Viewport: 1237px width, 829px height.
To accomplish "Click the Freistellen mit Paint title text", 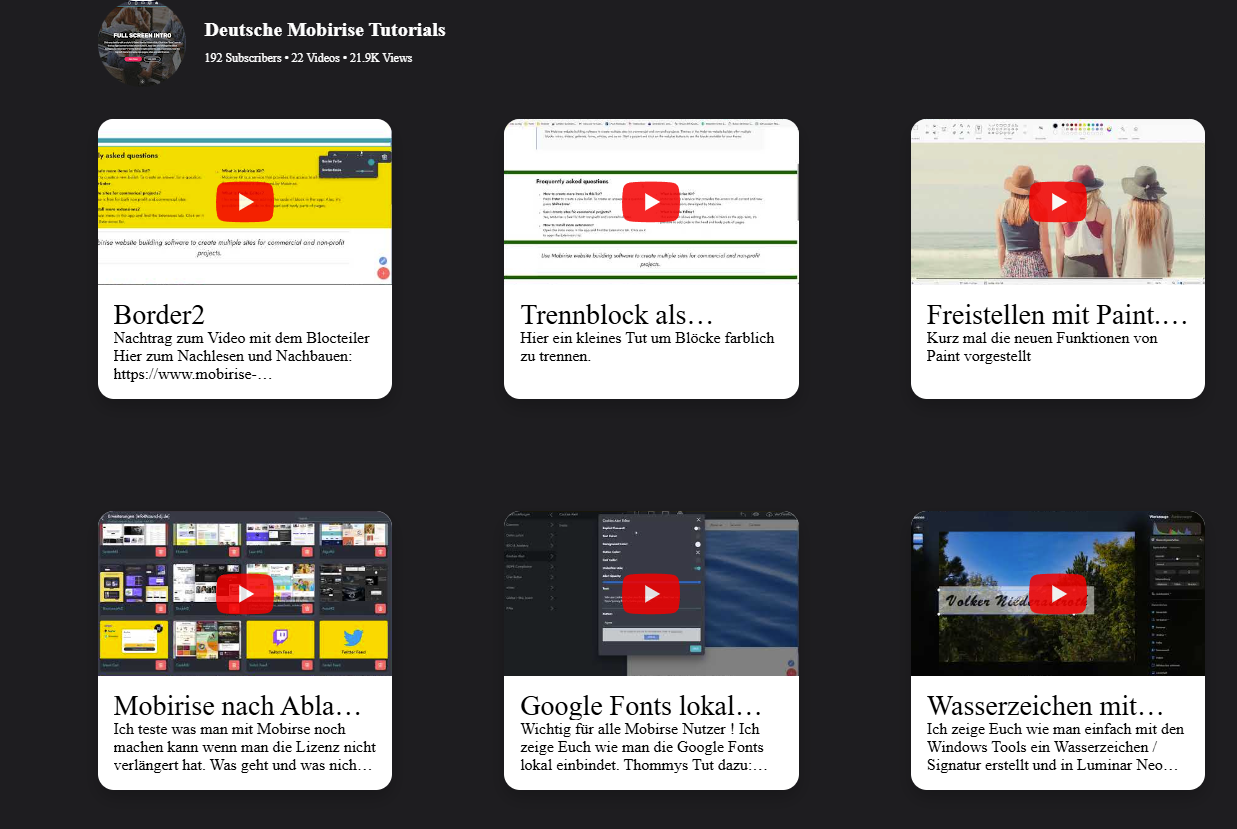I will pos(1056,315).
